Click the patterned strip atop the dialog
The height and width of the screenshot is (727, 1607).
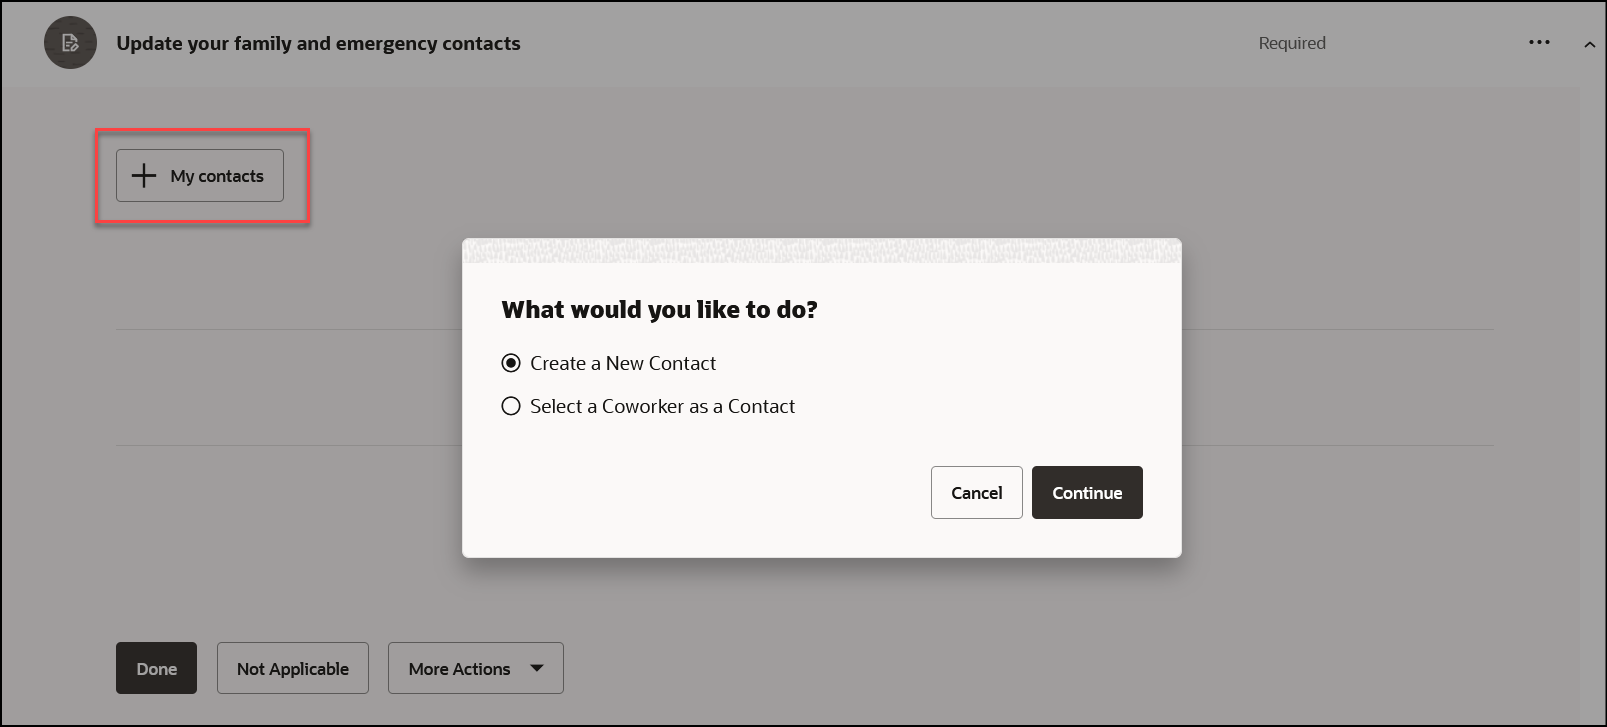(822, 250)
